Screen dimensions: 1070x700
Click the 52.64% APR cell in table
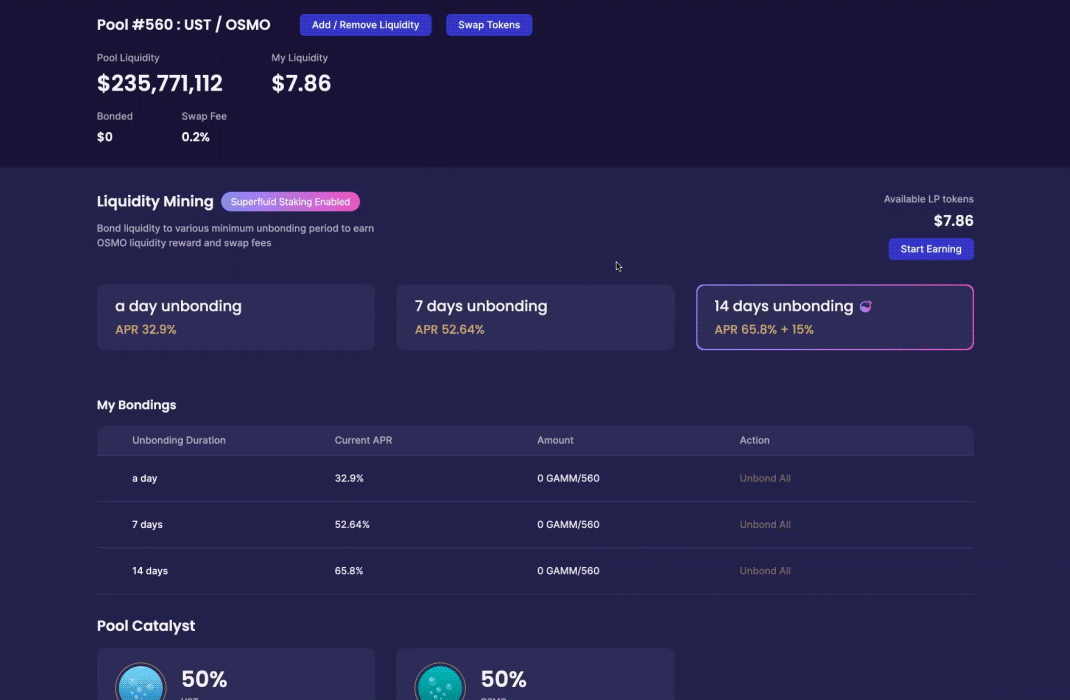tap(351, 525)
